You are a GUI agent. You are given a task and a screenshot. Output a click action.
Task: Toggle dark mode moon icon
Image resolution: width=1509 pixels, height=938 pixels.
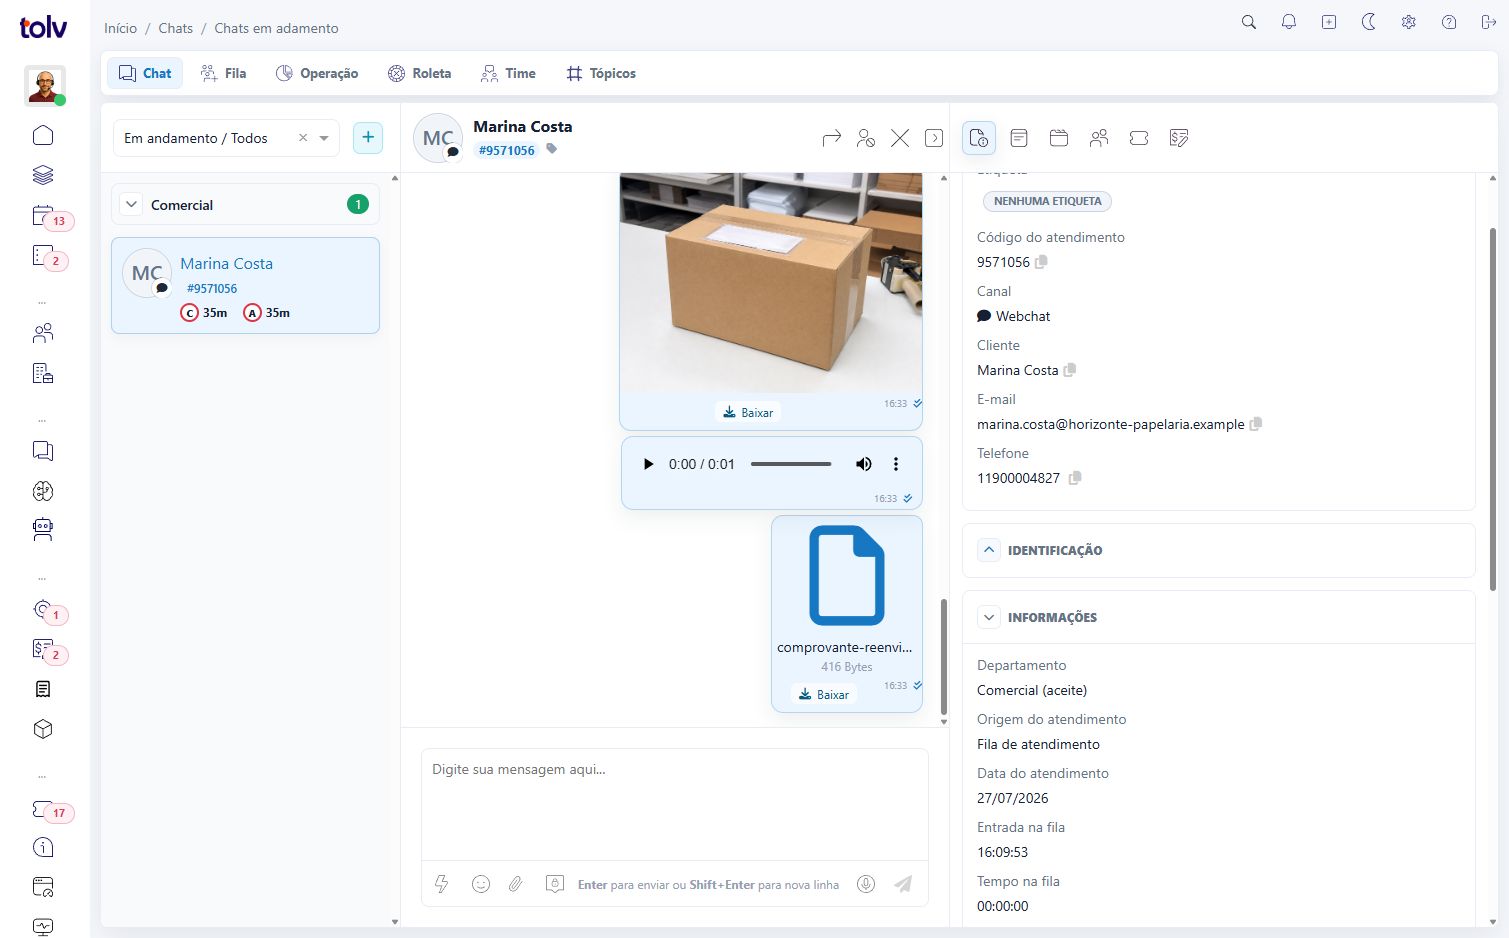coord(1369,22)
